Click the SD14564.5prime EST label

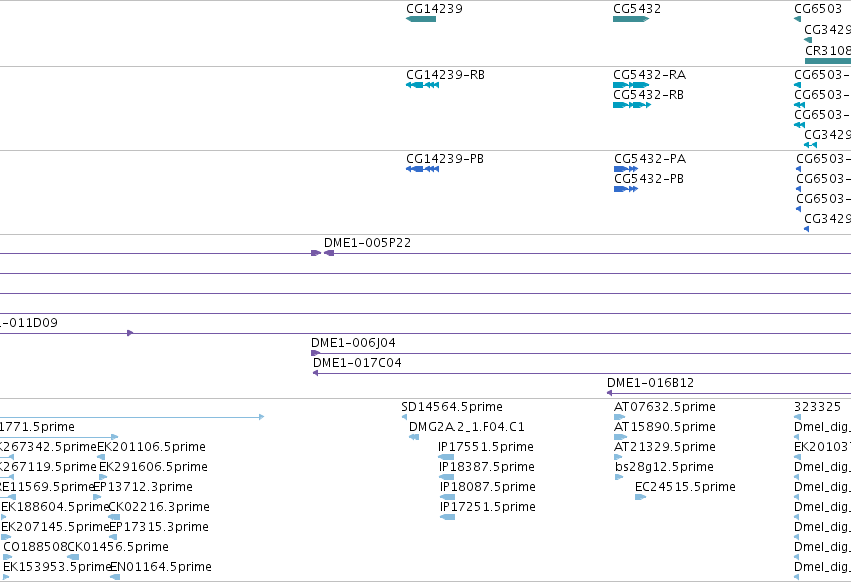tap(452, 407)
